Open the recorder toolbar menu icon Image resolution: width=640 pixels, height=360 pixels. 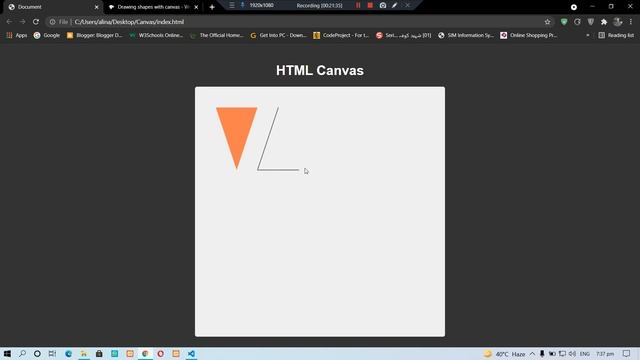(x=232, y=5)
